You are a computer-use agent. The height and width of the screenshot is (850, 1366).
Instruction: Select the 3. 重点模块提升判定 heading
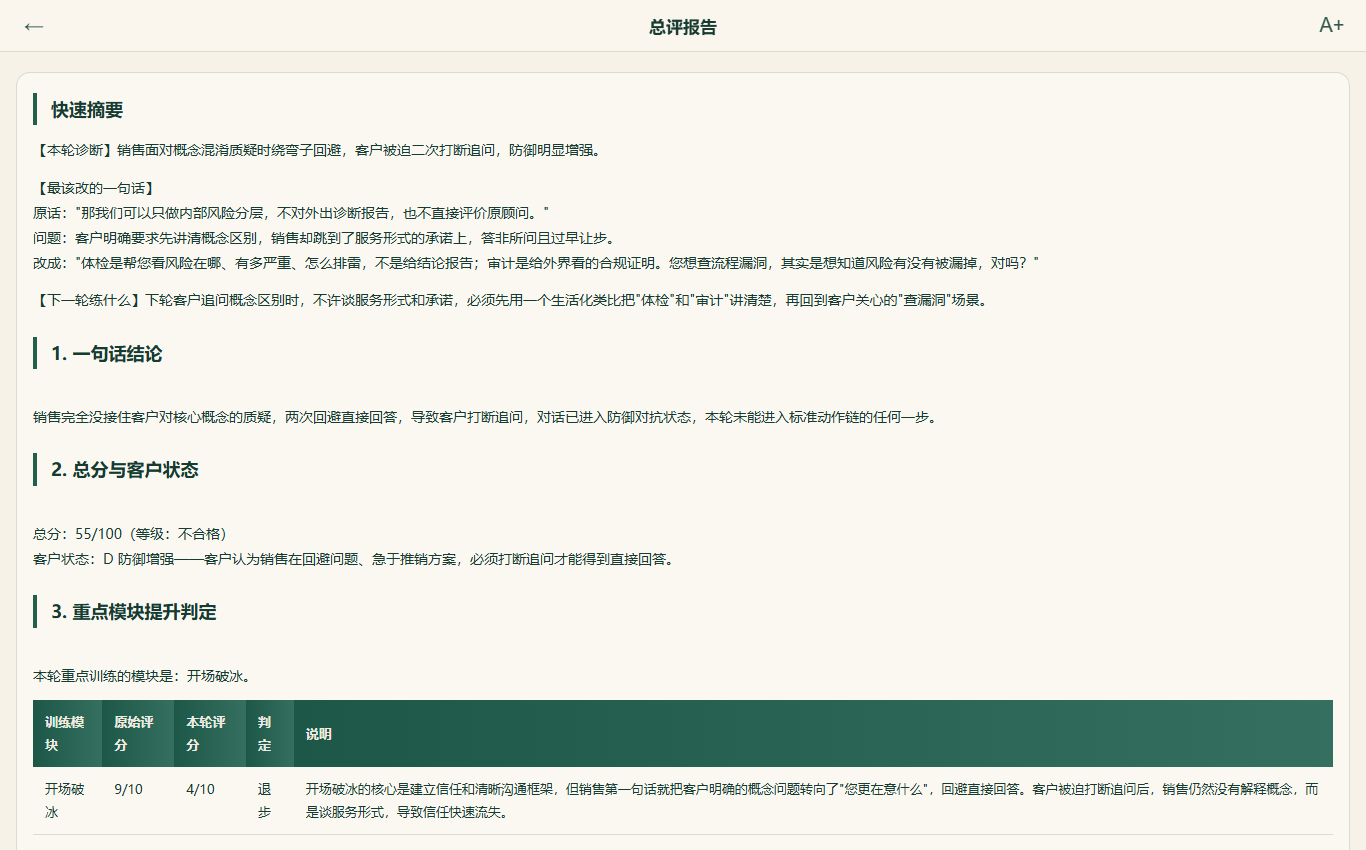134,612
